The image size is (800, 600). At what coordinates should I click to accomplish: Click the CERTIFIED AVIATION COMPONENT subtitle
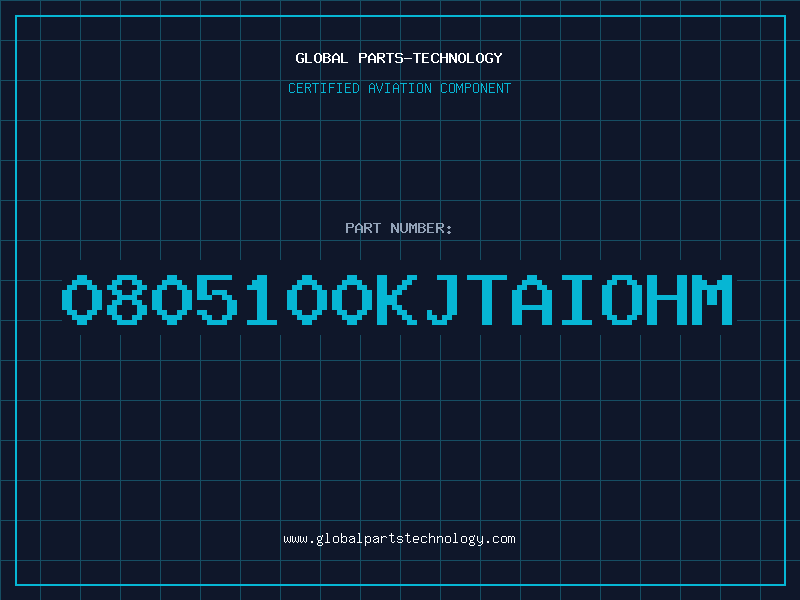pyautogui.click(x=399, y=88)
